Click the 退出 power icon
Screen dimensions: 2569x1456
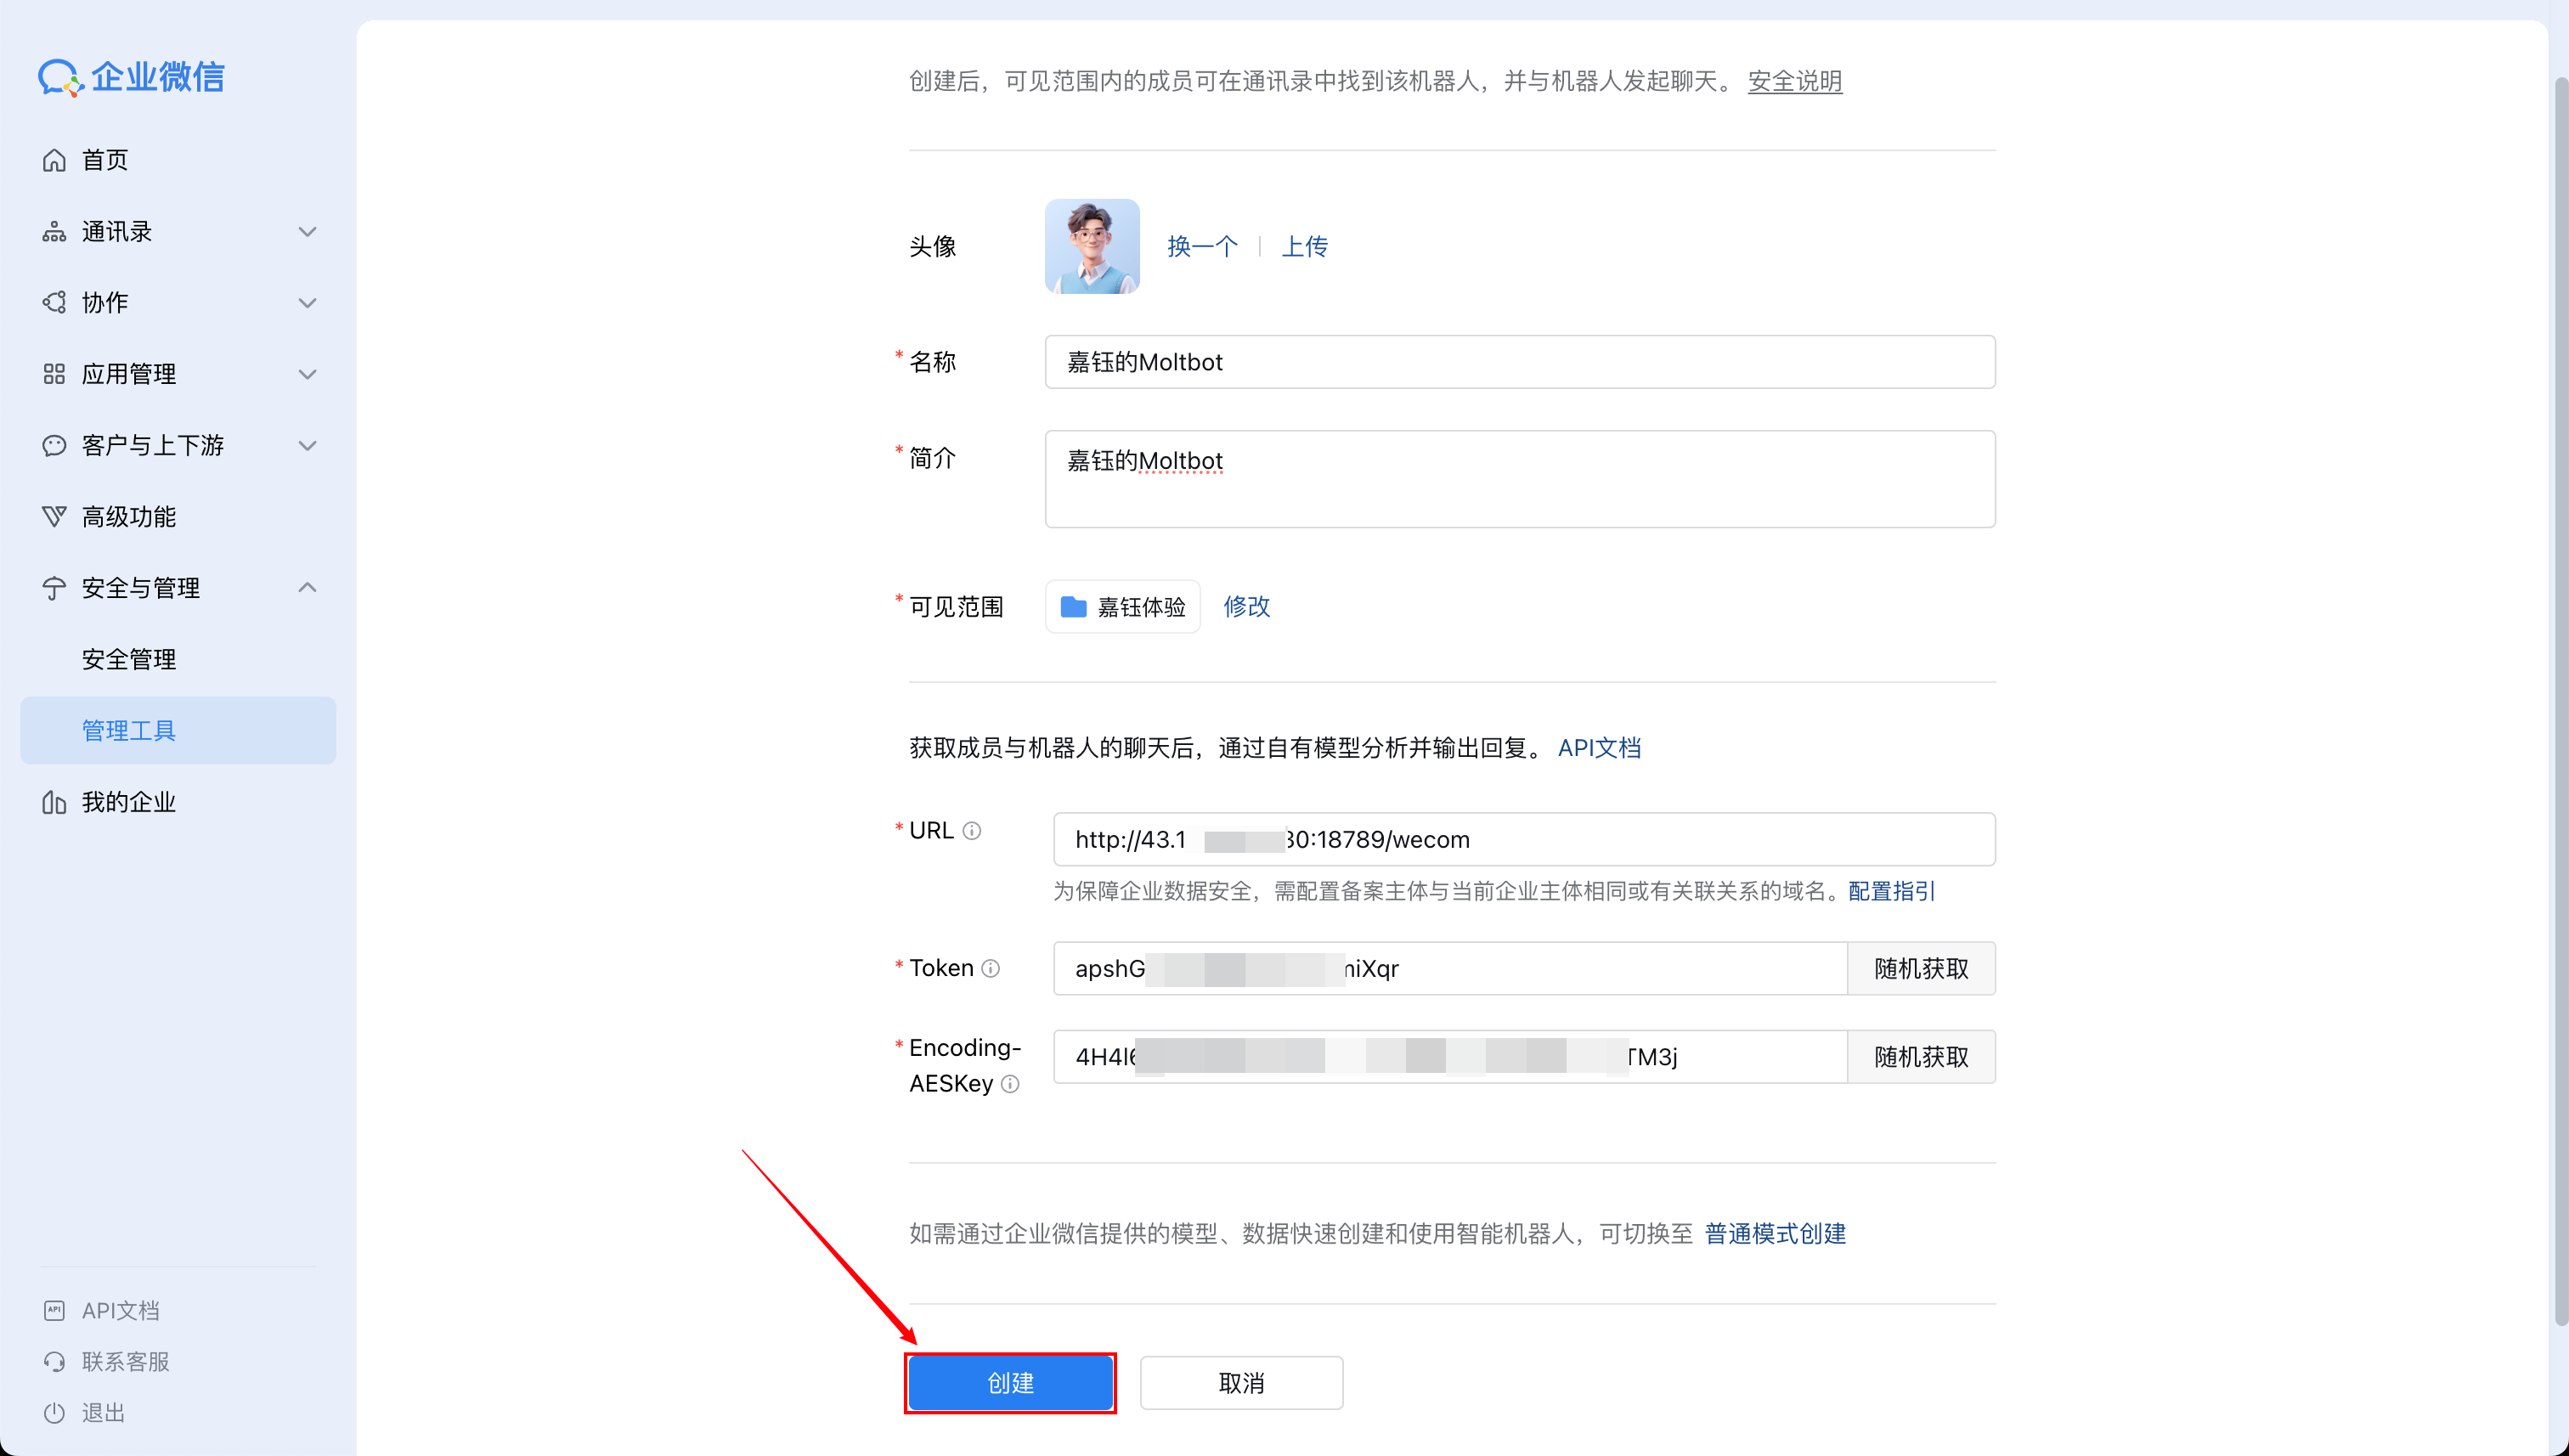click(x=55, y=1412)
